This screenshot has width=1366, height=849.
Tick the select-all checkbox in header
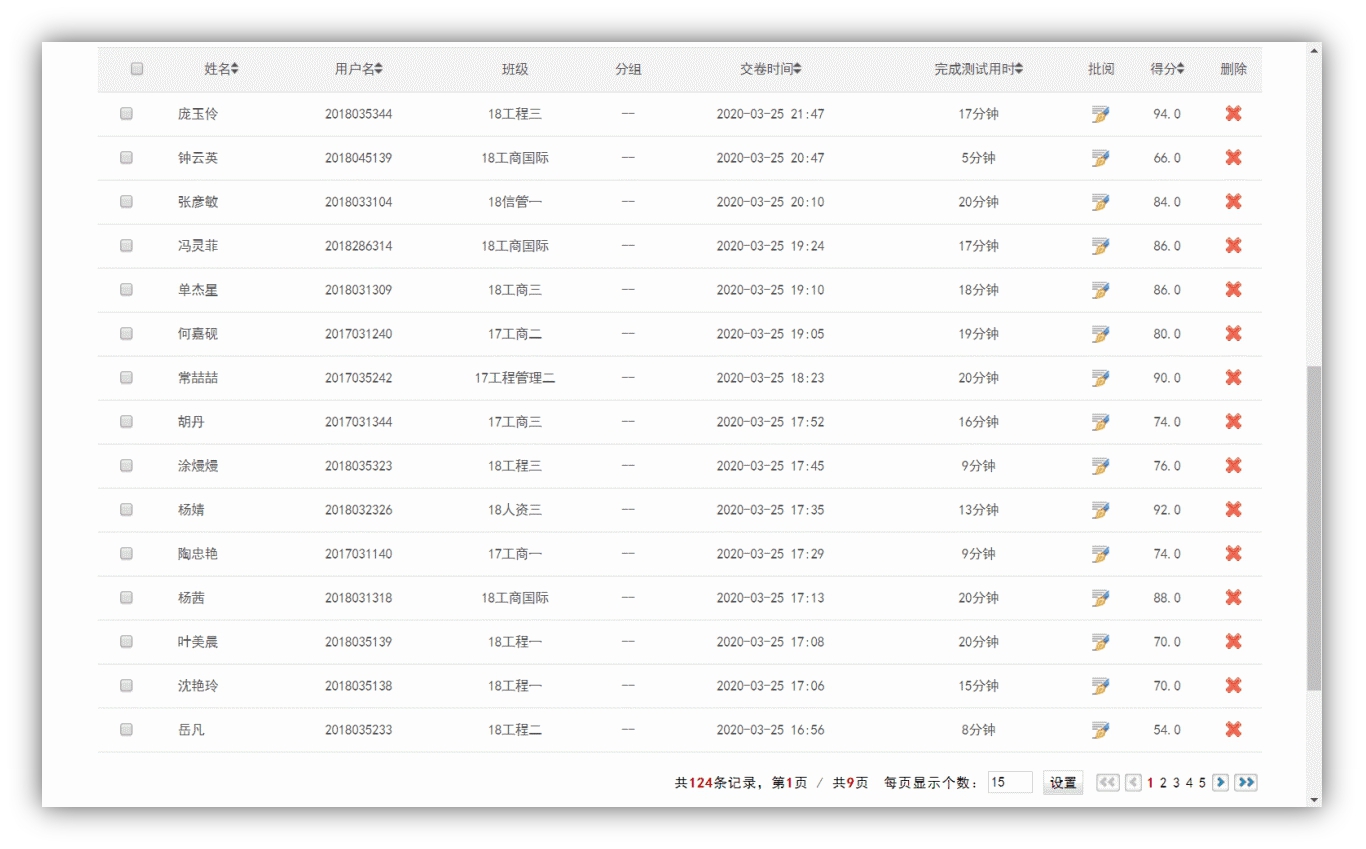pyautogui.click(x=137, y=69)
